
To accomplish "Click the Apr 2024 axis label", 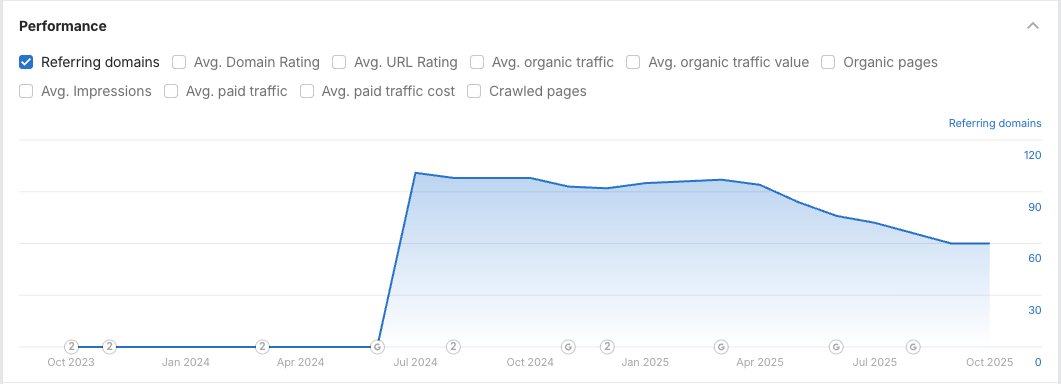I will click(300, 362).
